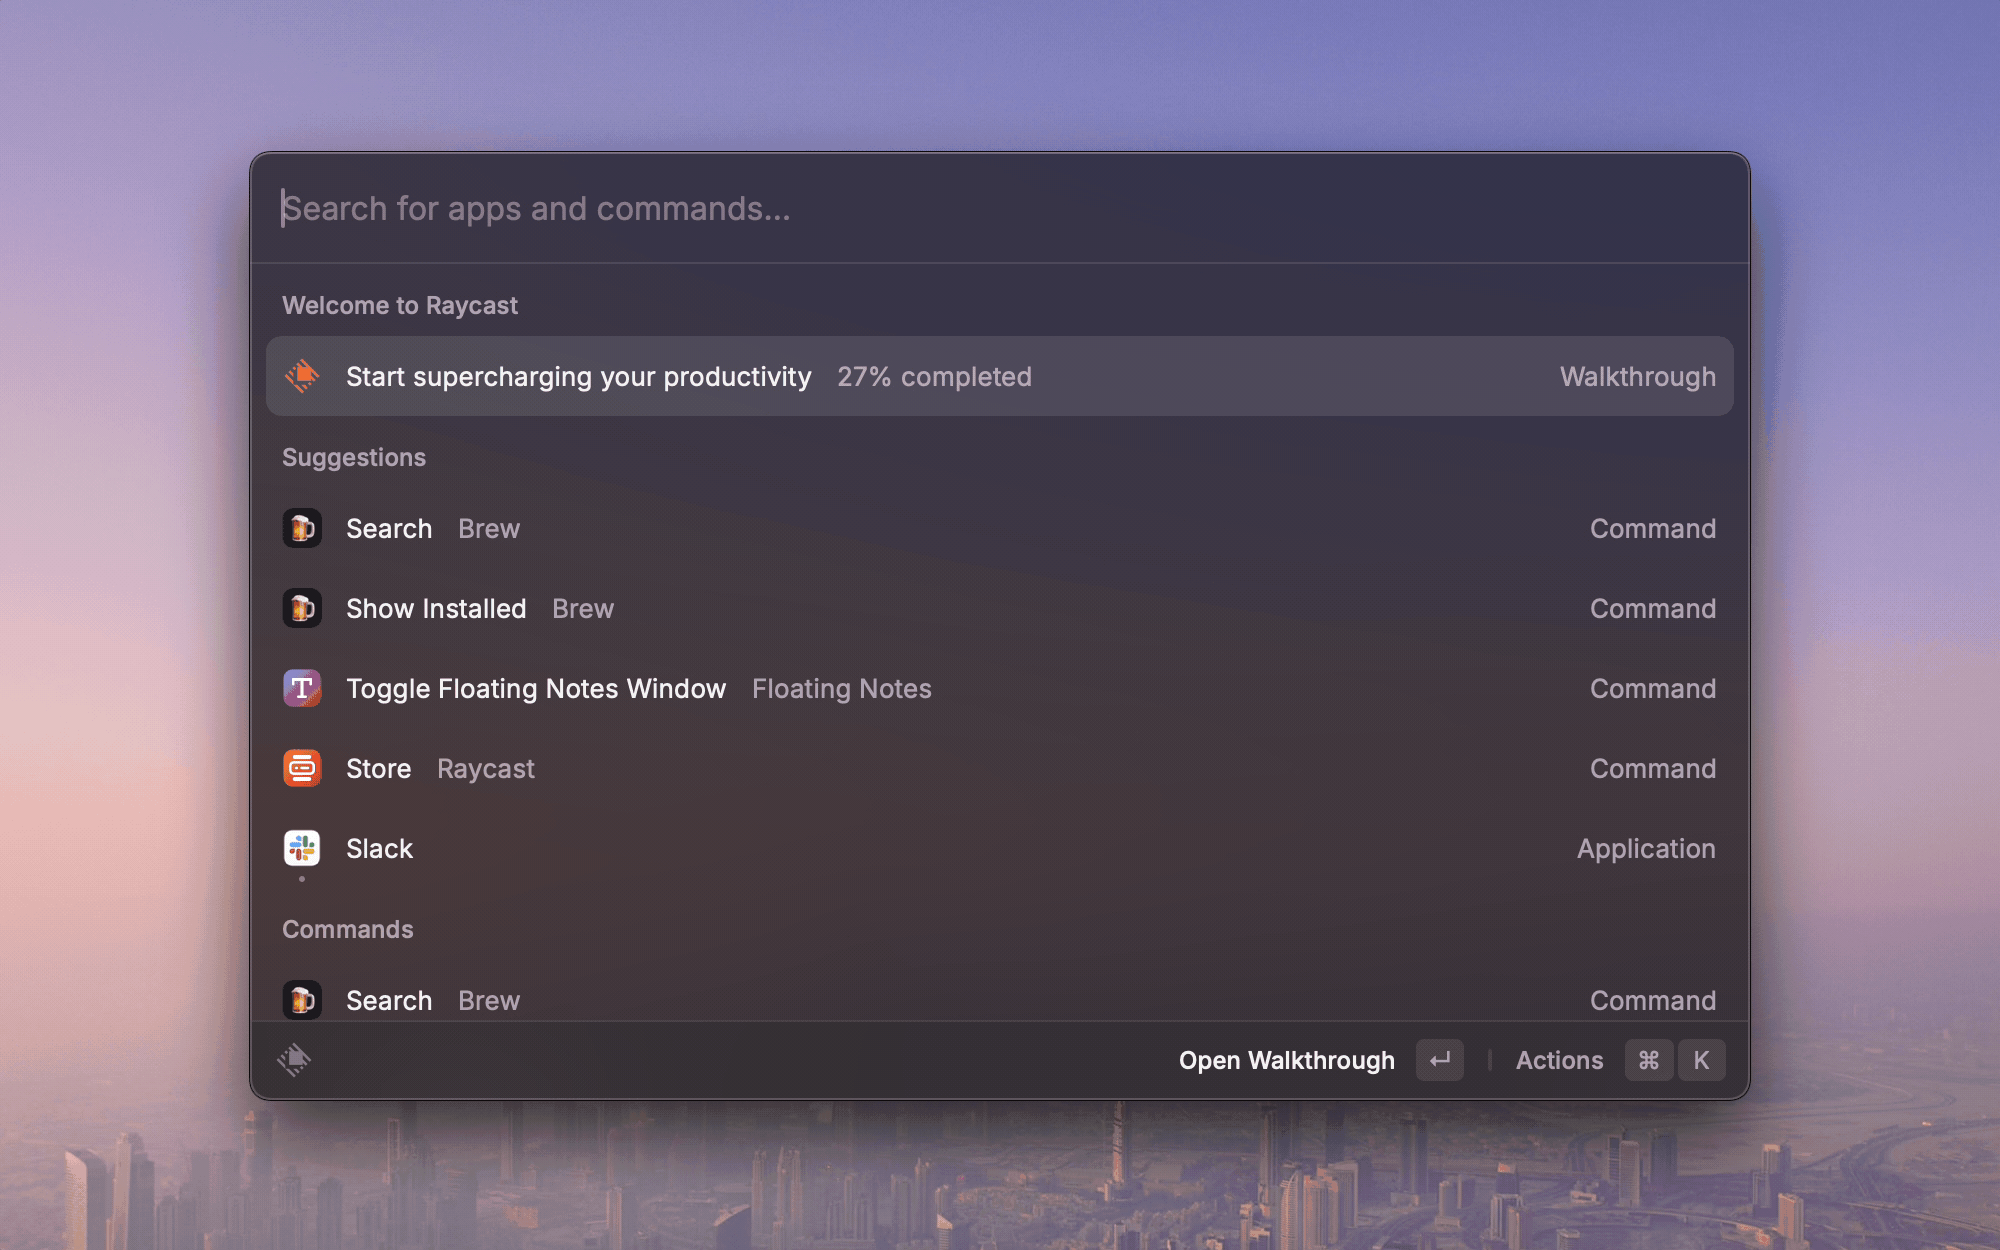Click the 27% completed label
The height and width of the screenshot is (1250, 2000).
pyautogui.click(x=934, y=376)
